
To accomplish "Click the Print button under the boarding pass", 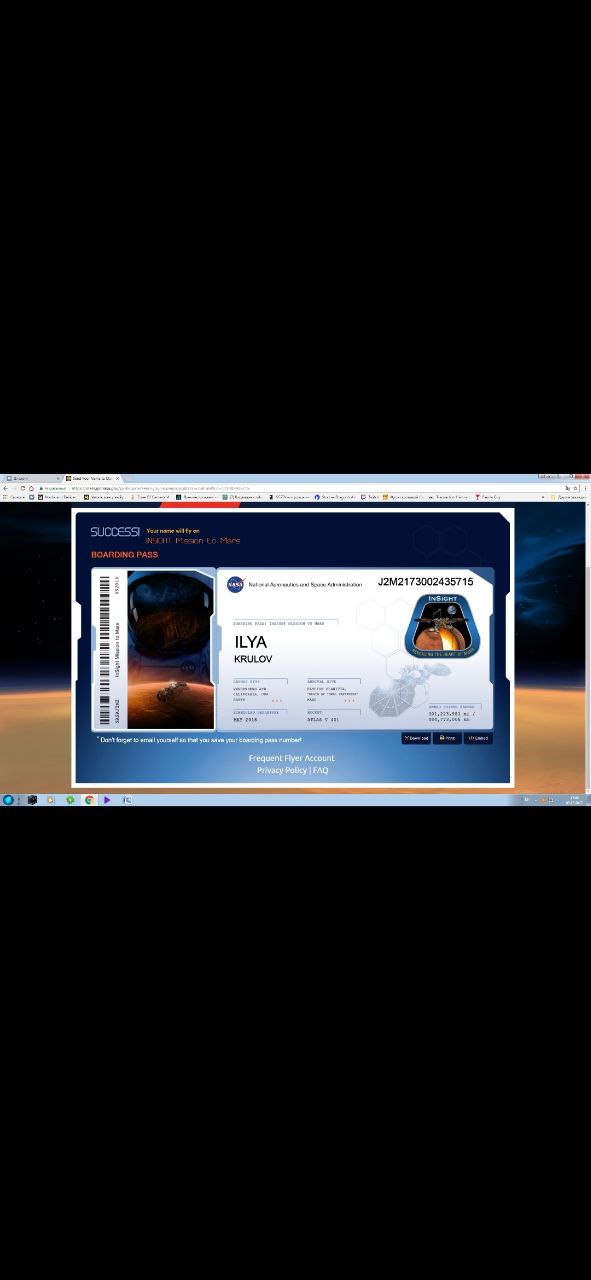I will click(447, 738).
